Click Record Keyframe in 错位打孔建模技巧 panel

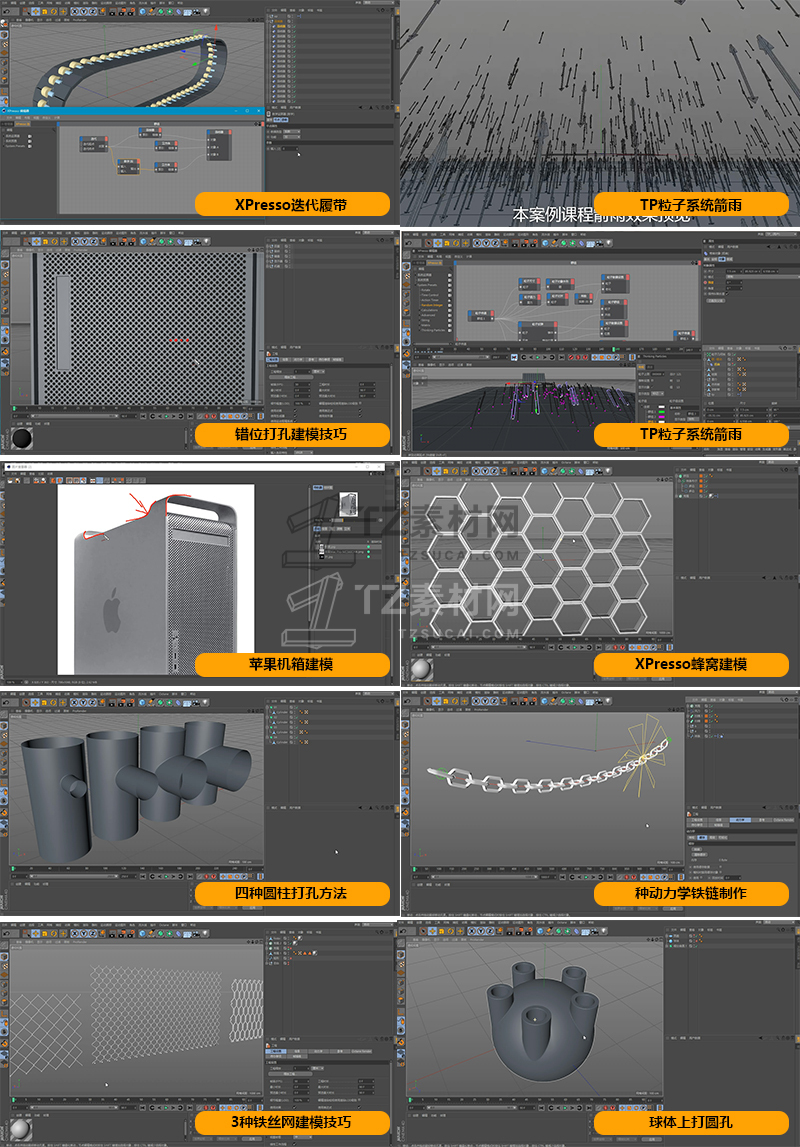(206, 416)
